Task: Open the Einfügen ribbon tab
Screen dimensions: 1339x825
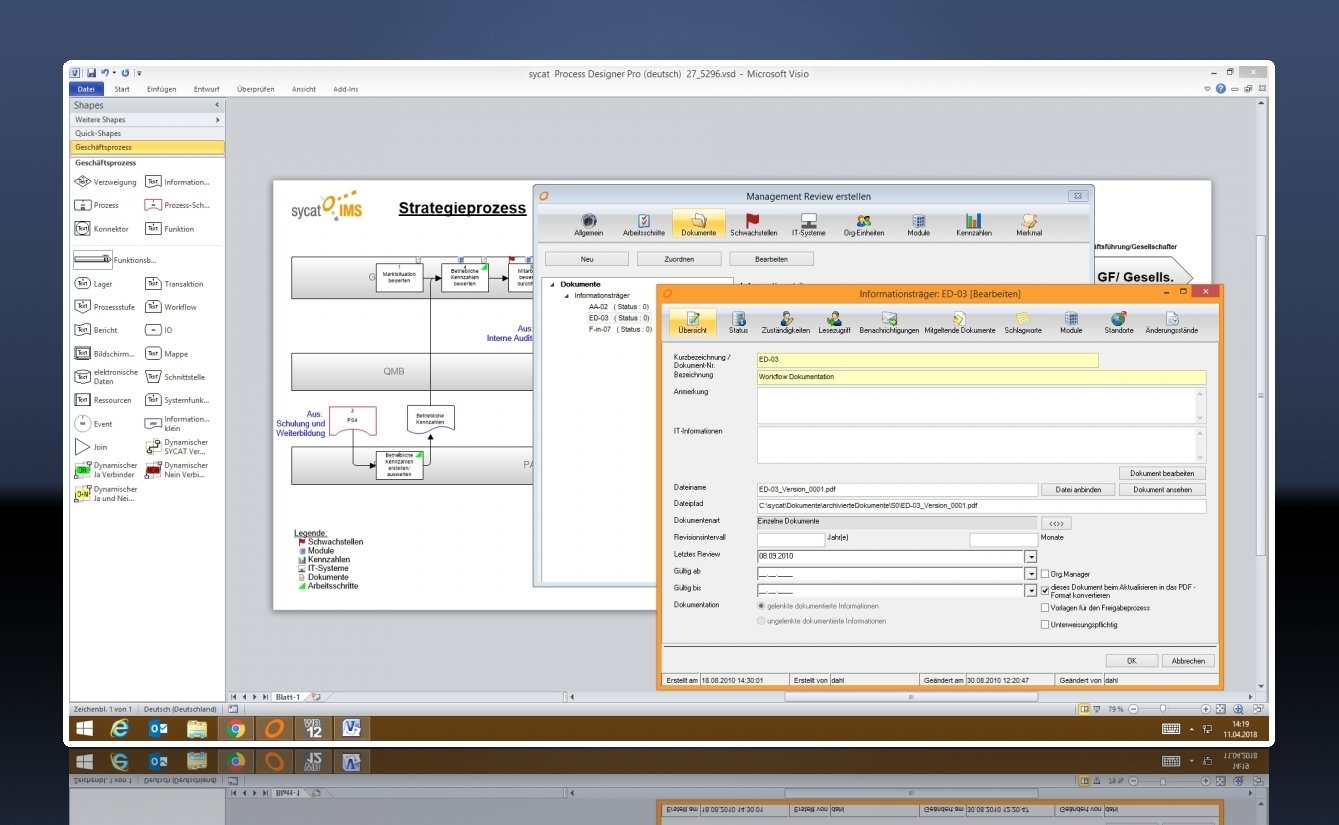Action: pyautogui.click(x=161, y=89)
